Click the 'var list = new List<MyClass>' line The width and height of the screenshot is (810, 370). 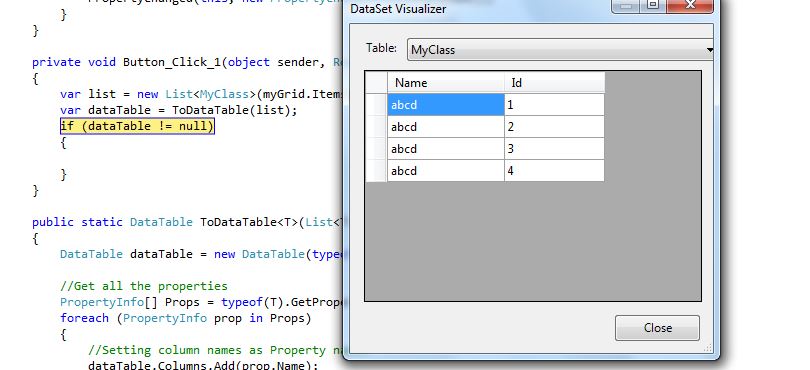[201, 95]
